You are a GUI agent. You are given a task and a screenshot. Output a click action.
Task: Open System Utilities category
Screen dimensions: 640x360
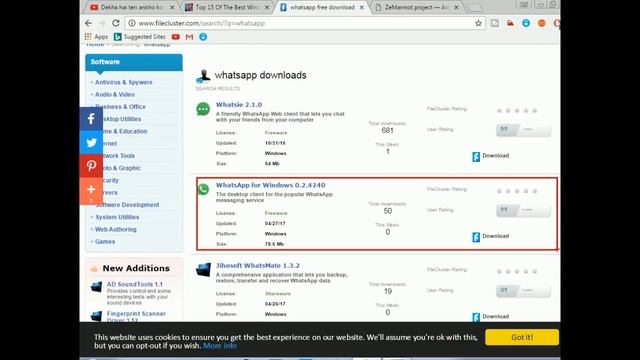pyautogui.click(x=117, y=217)
